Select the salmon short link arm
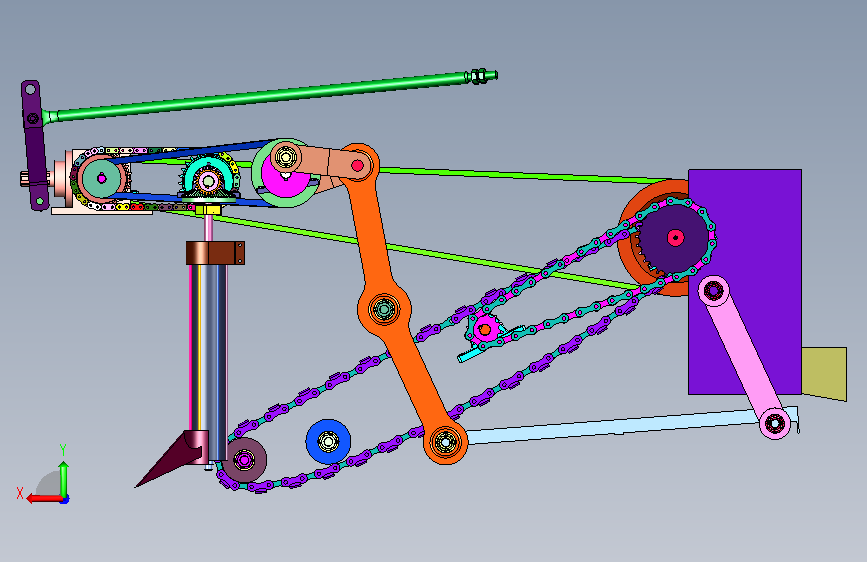 point(323,163)
